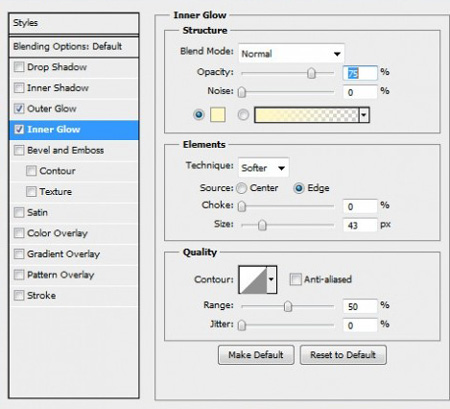Image resolution: width=450 pixels, height=409 pixels.
Task: Enable the Pattern Overlay checkbox
Action: (19, 275)
